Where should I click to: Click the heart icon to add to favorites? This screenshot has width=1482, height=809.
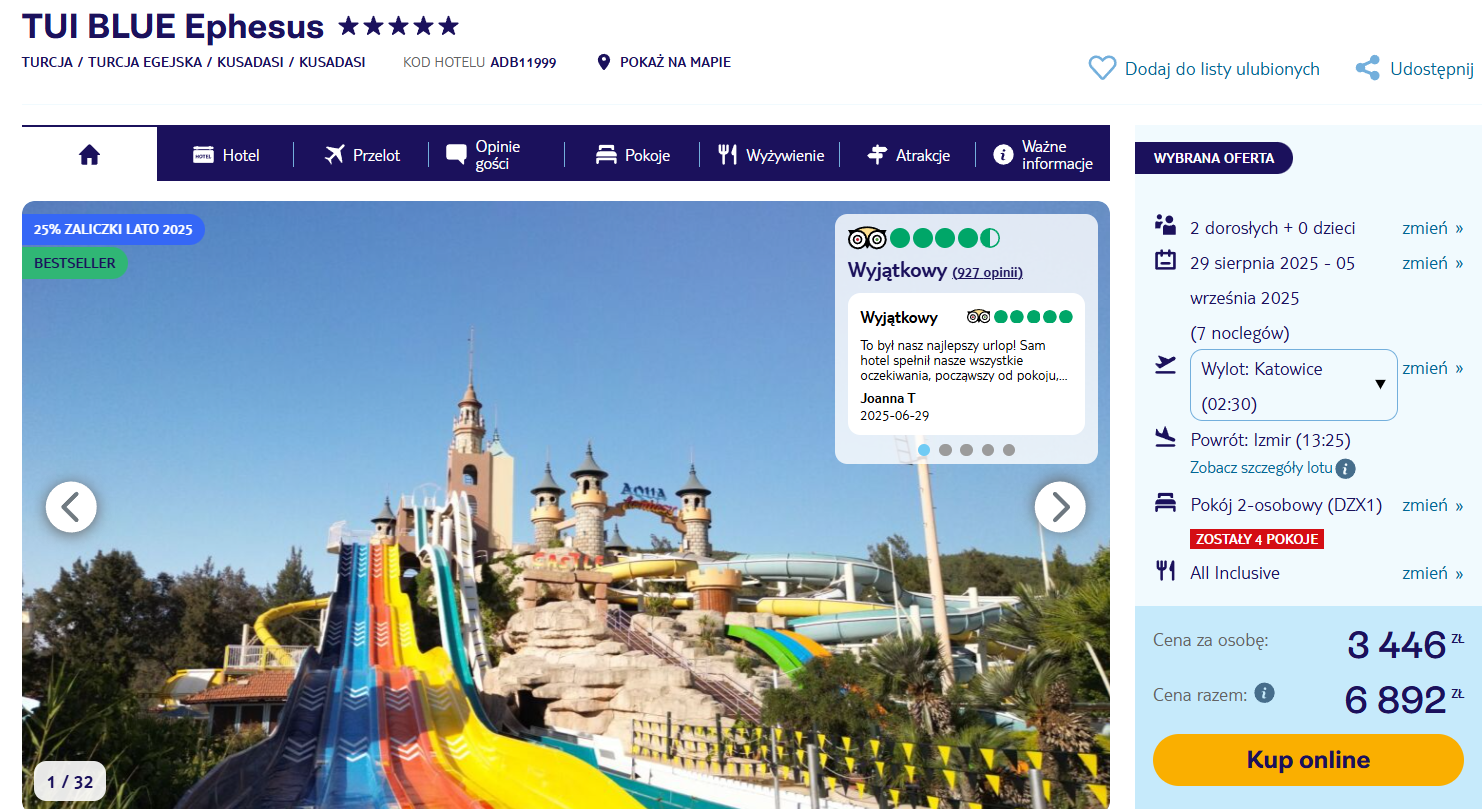[1101, 69]
